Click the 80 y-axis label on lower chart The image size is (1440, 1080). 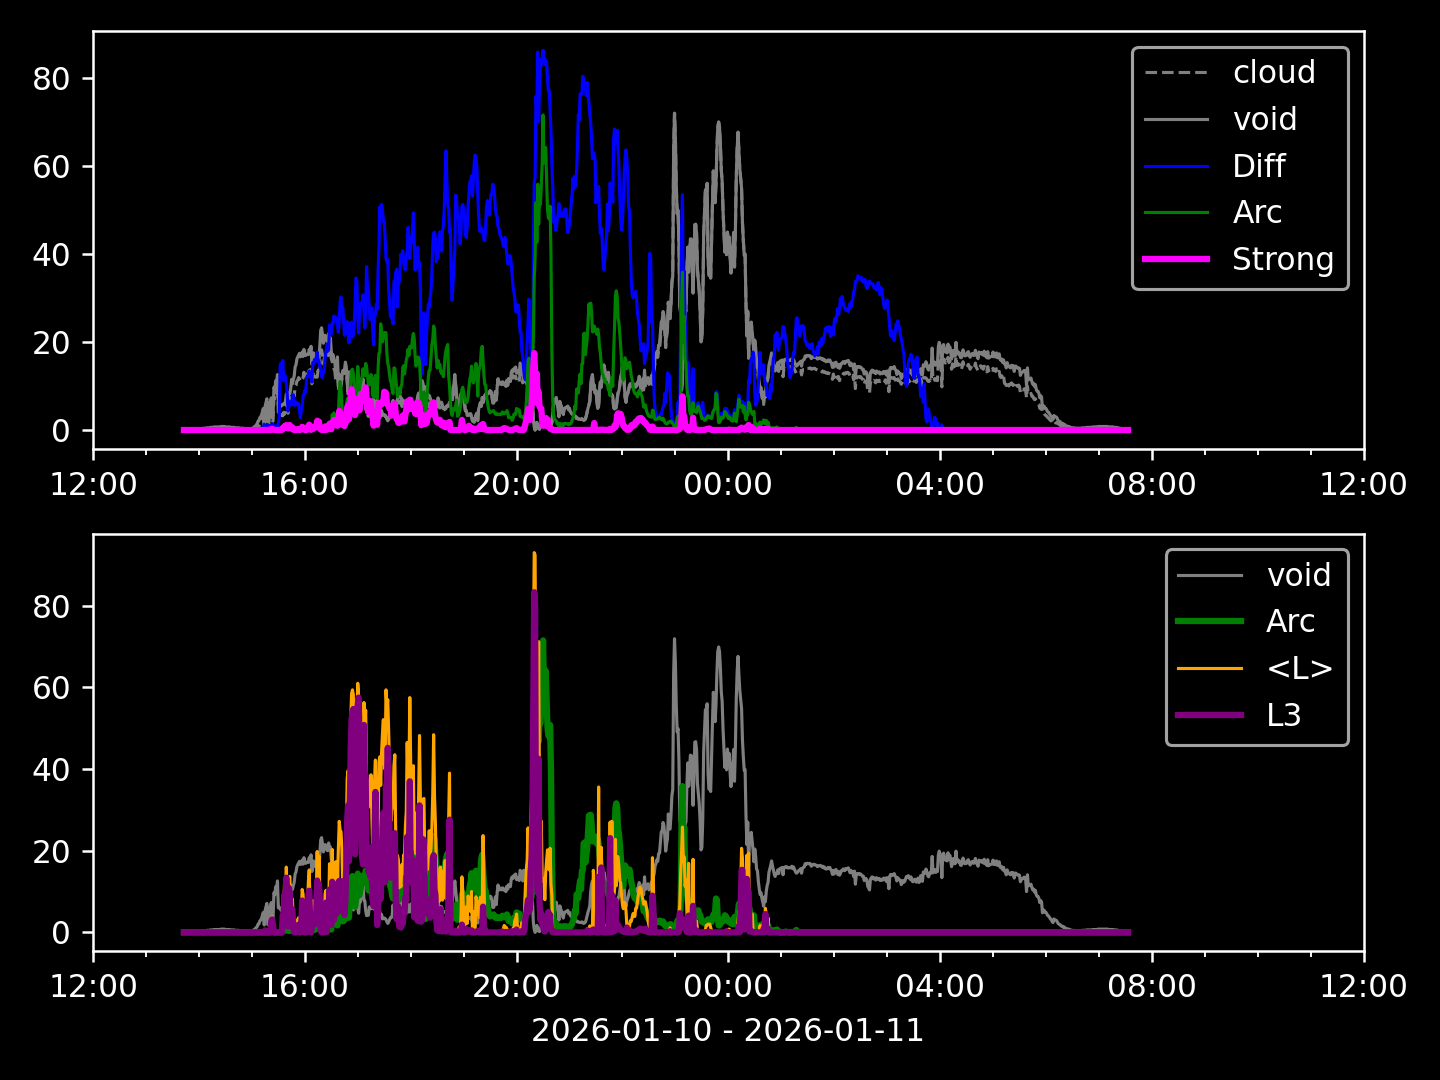click(x=50, y=607)
